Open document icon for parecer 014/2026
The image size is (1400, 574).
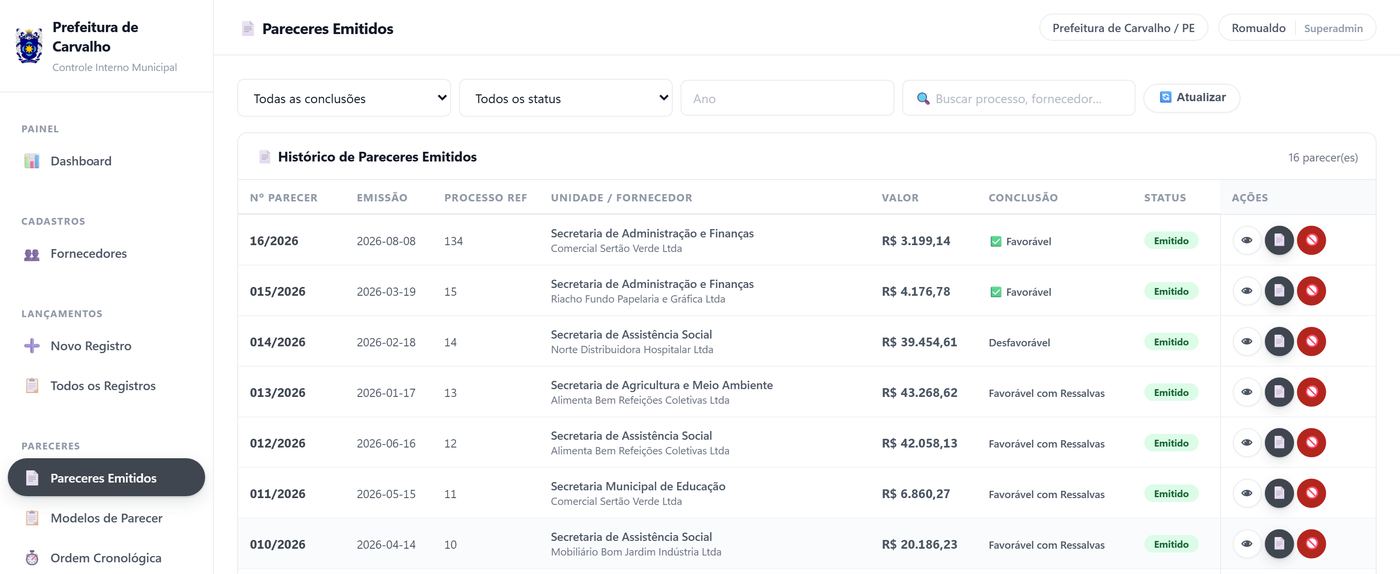coord(1279,341)
